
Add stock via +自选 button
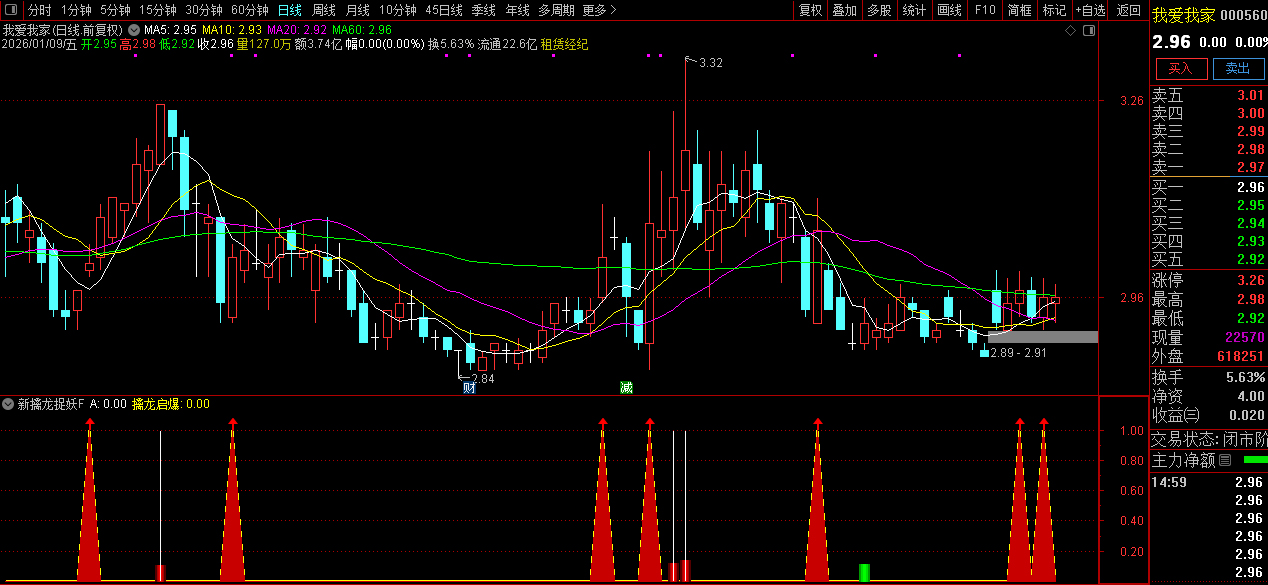point(1090,10)
